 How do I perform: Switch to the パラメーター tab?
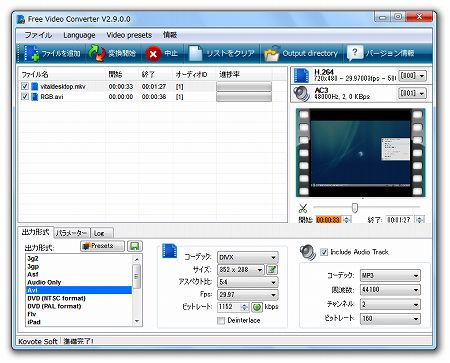[x=72, y=233]
